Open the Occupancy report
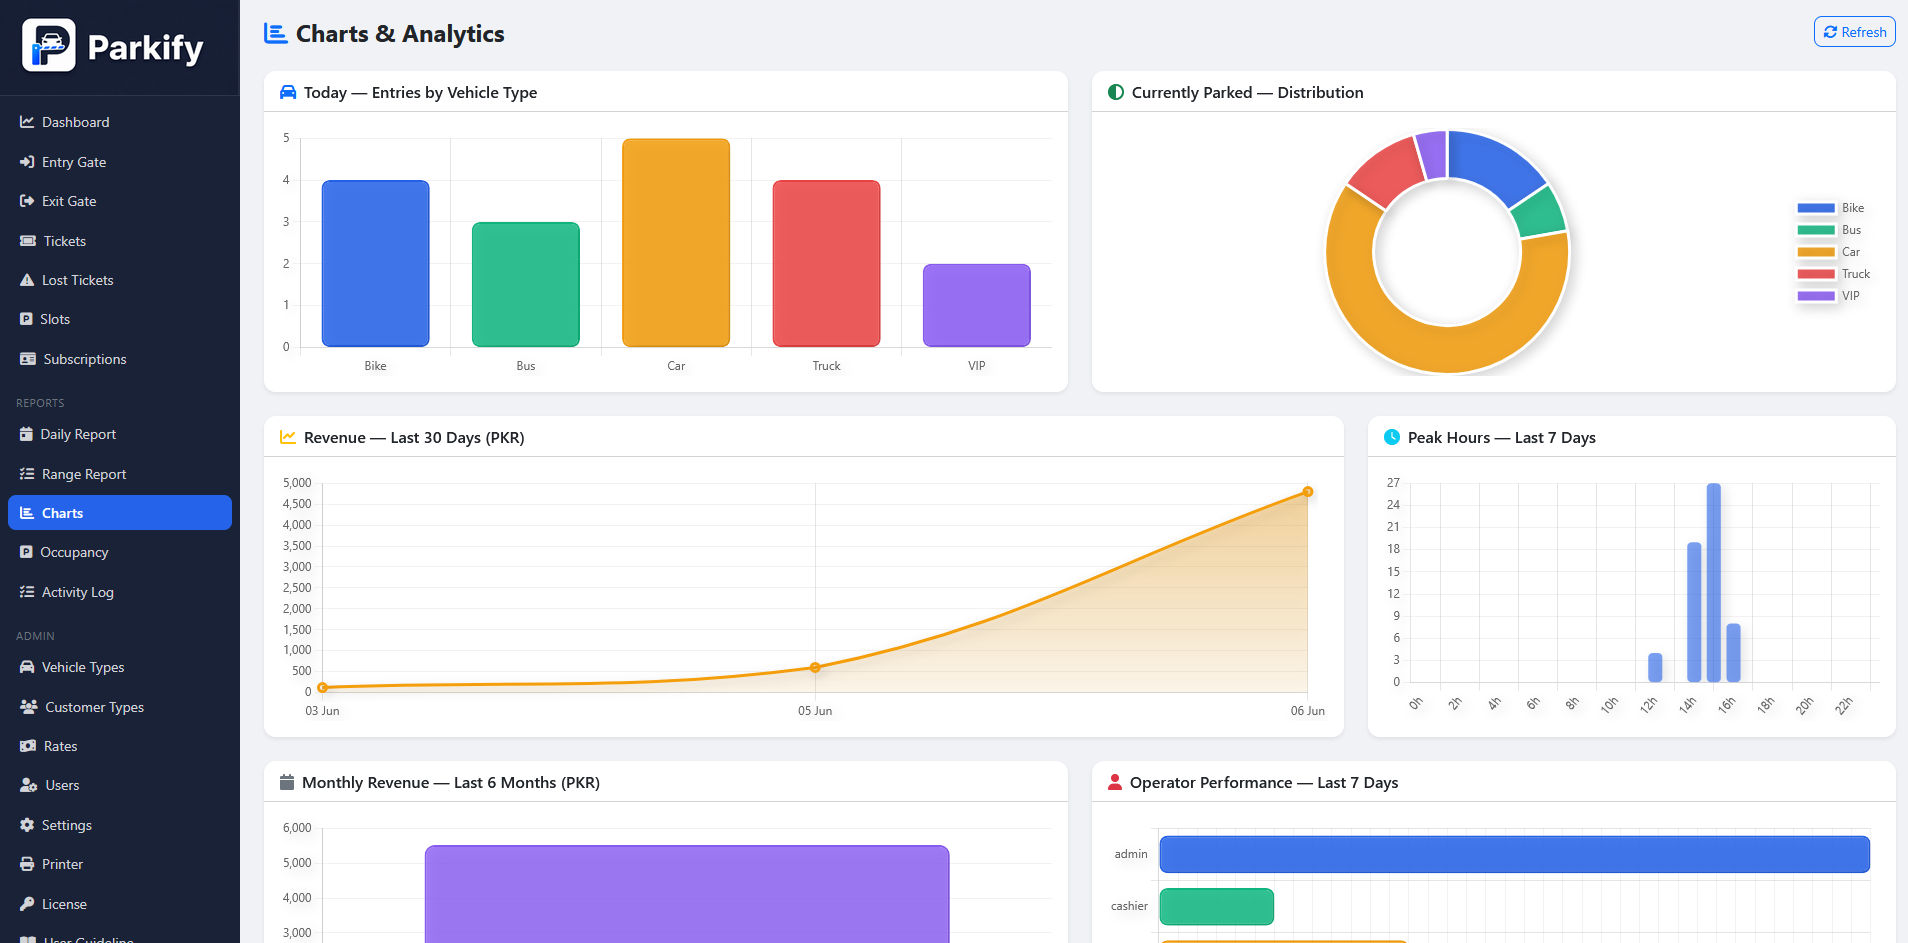Viewport: 1908px width, 943px height. [x=120, y=552]
